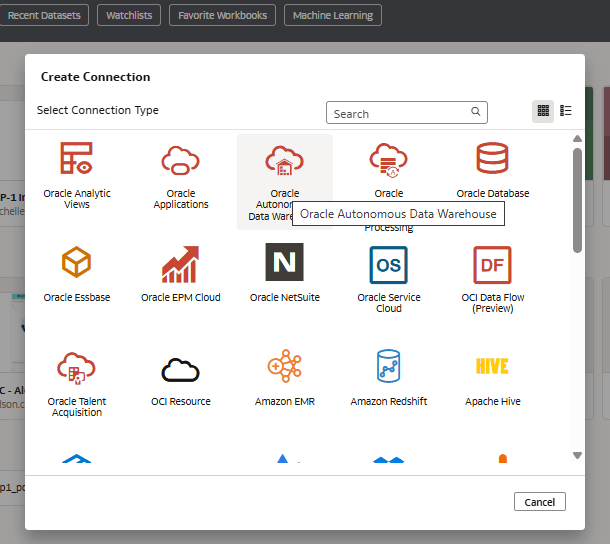This screenshot has width=610, height=544.
Task: Click the scrollbar up arrow
Action: point(577,139)
